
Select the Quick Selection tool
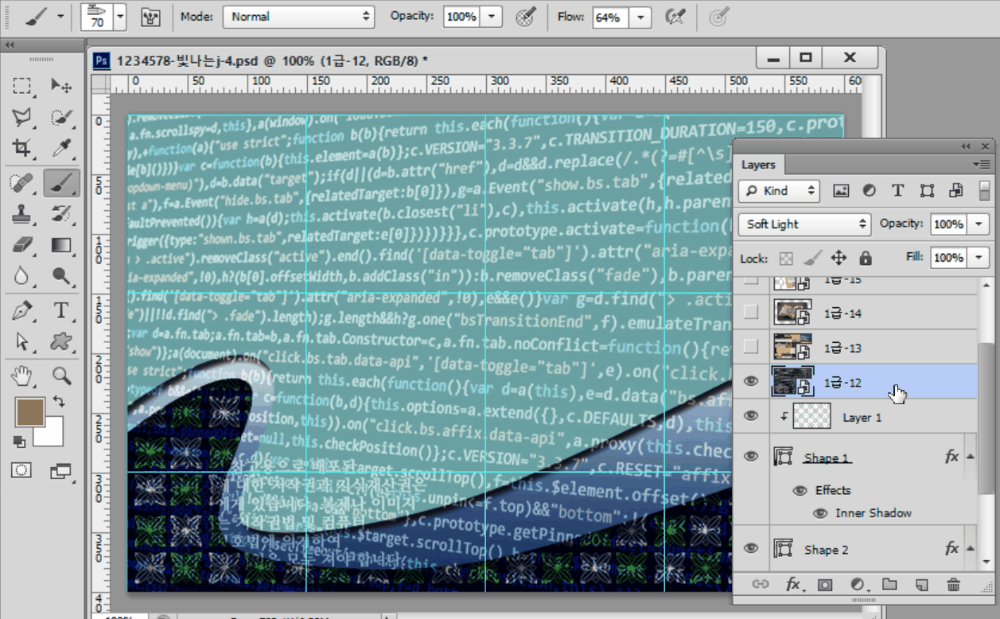pos(61,117)
